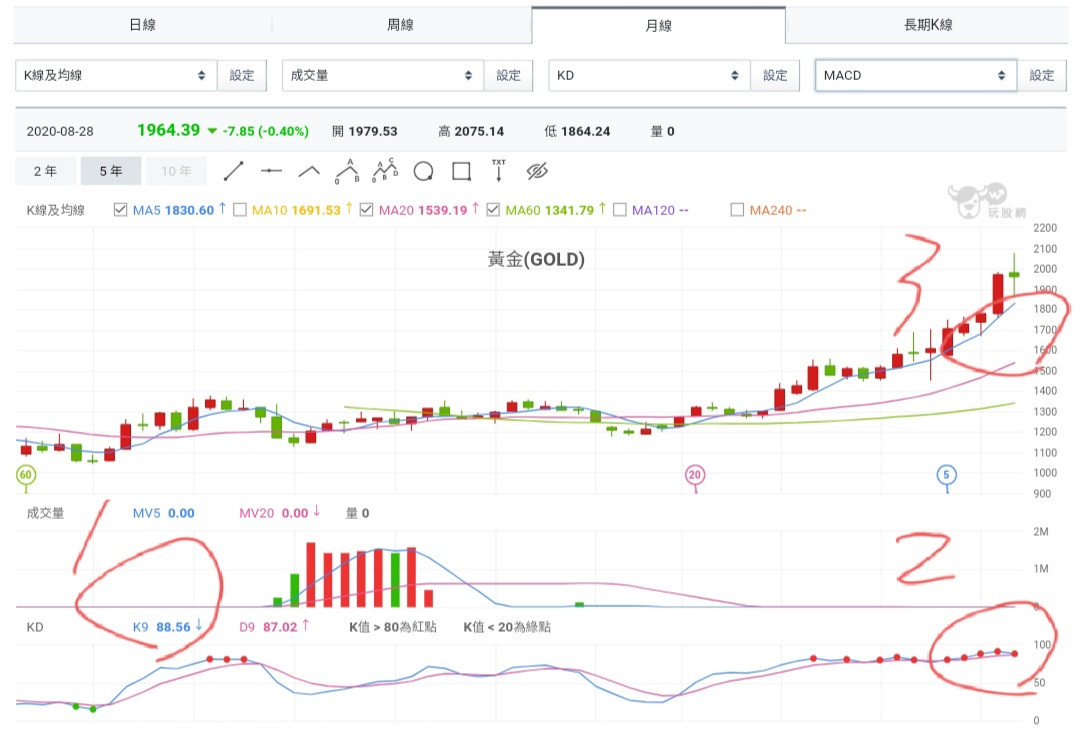1080x730 pixels.
Task: Select the trend line drawing tool
Action: [233, 171]
